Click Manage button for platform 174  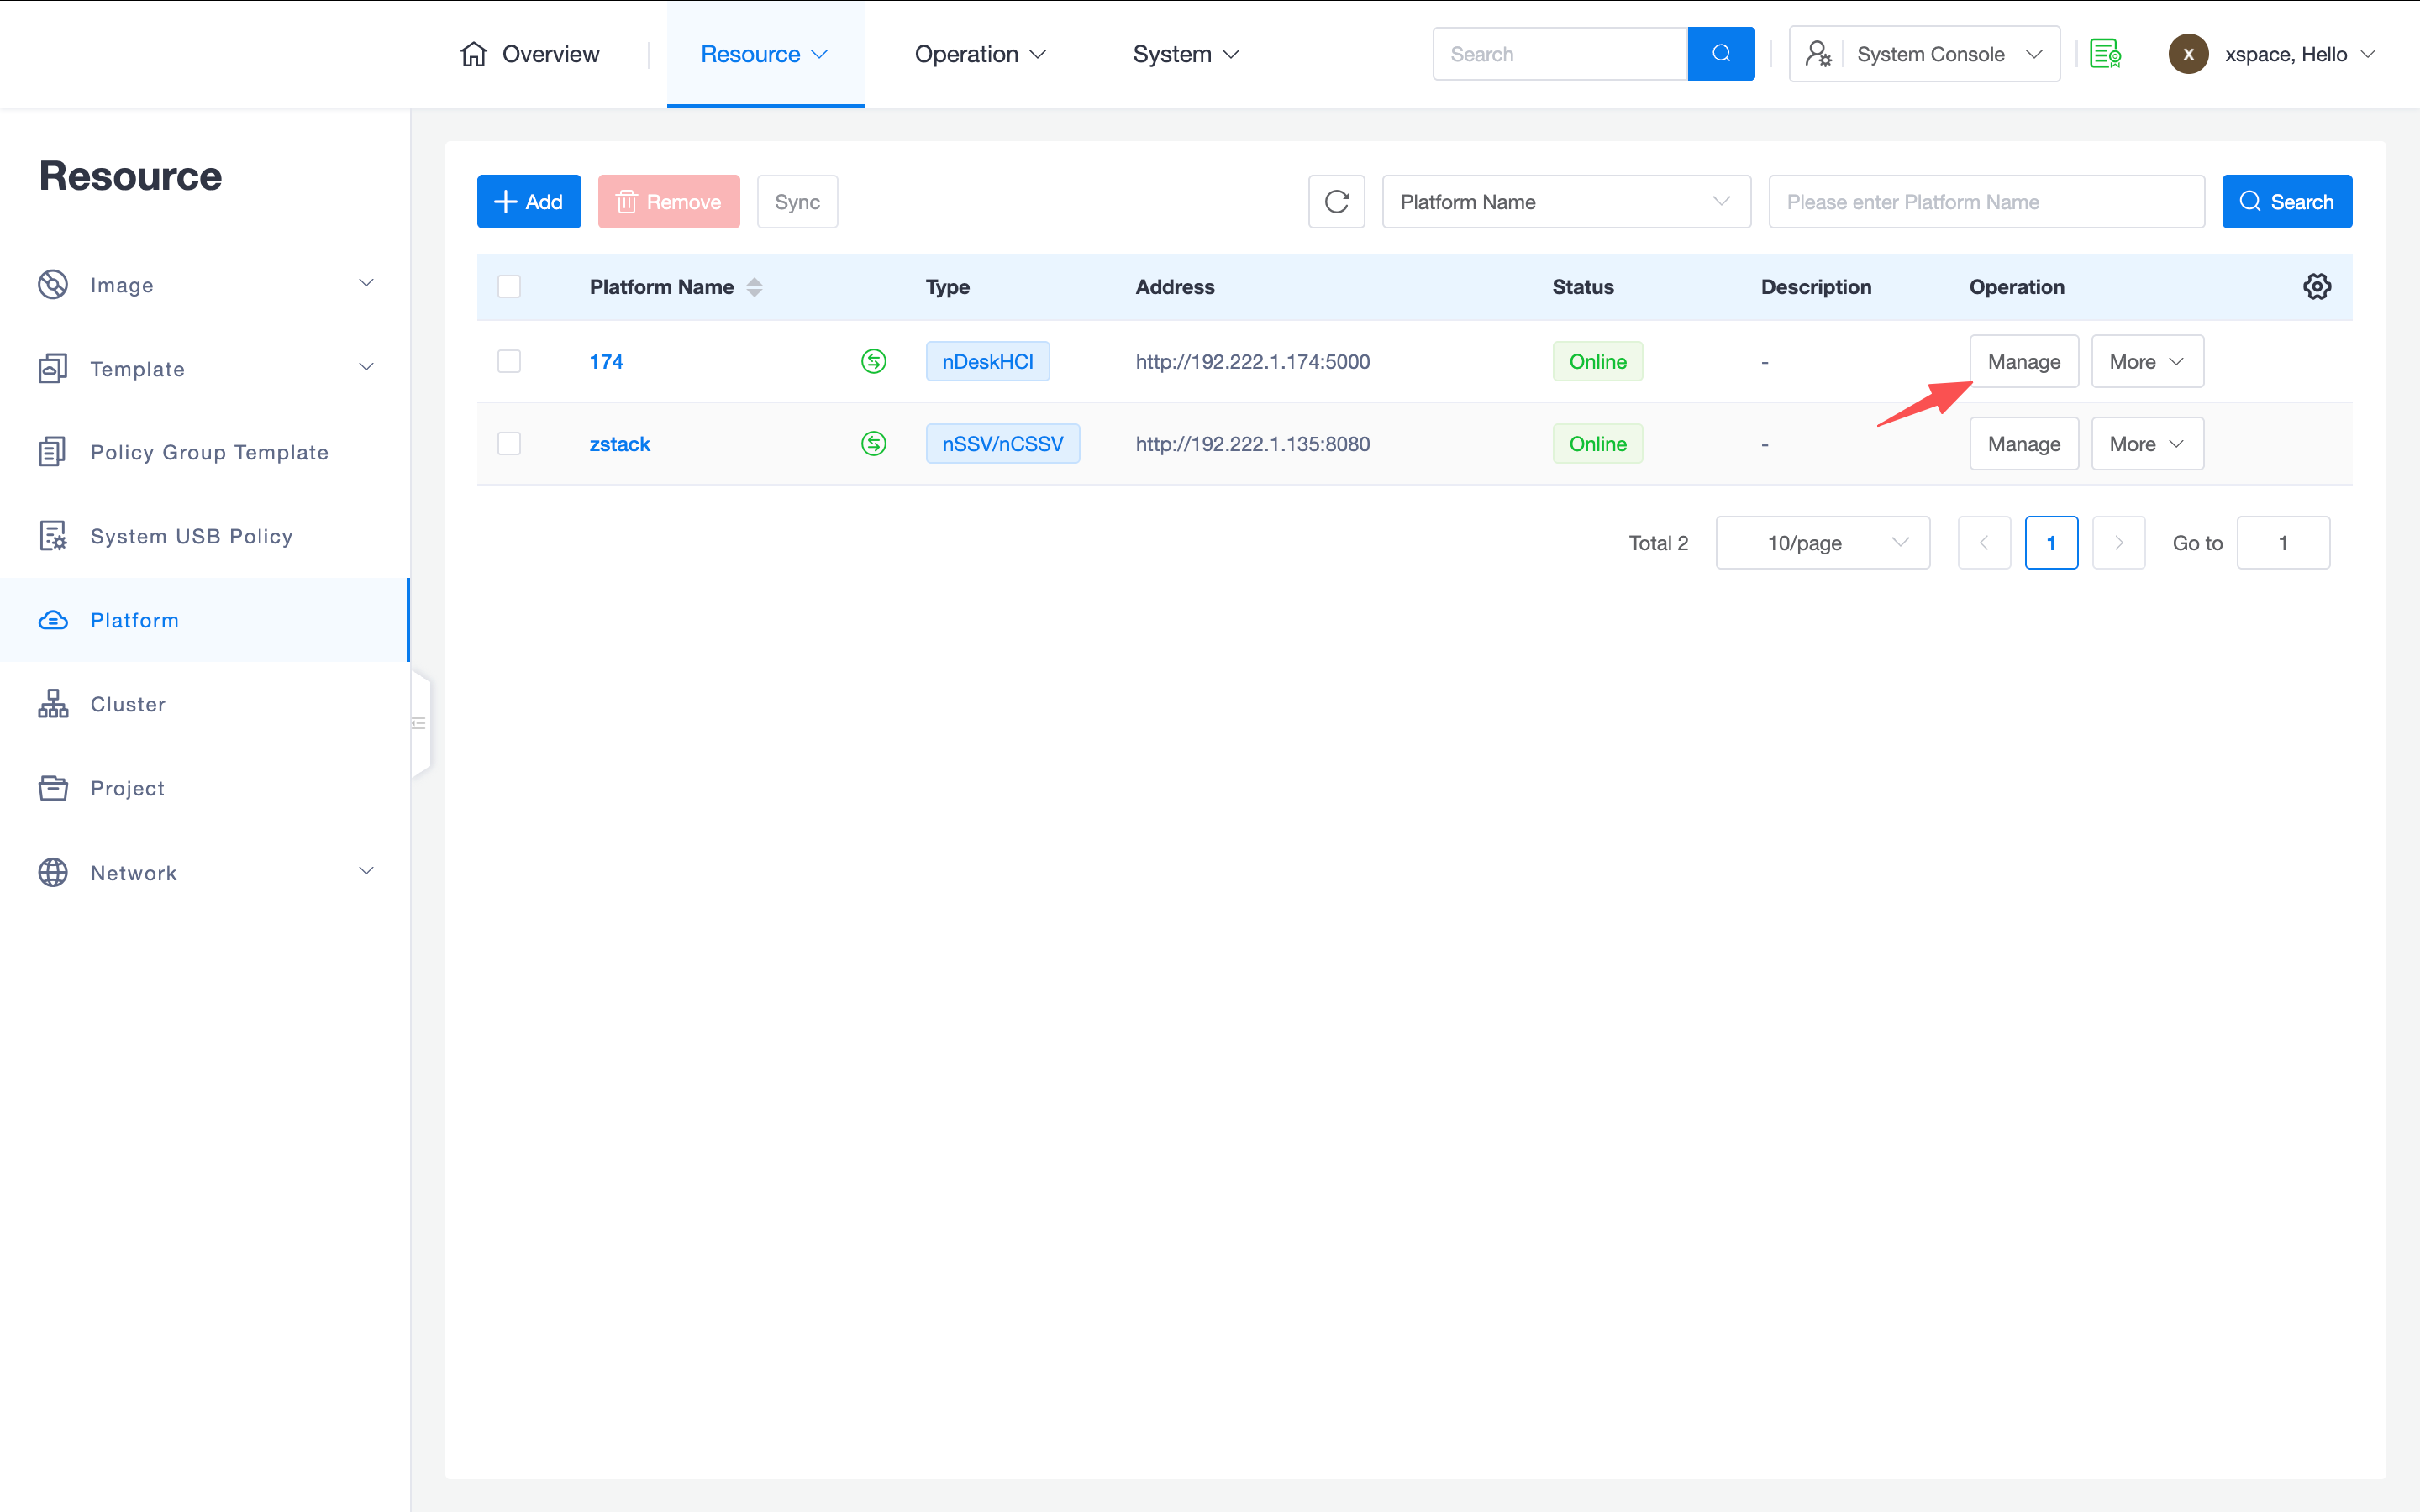[2023, 361]
